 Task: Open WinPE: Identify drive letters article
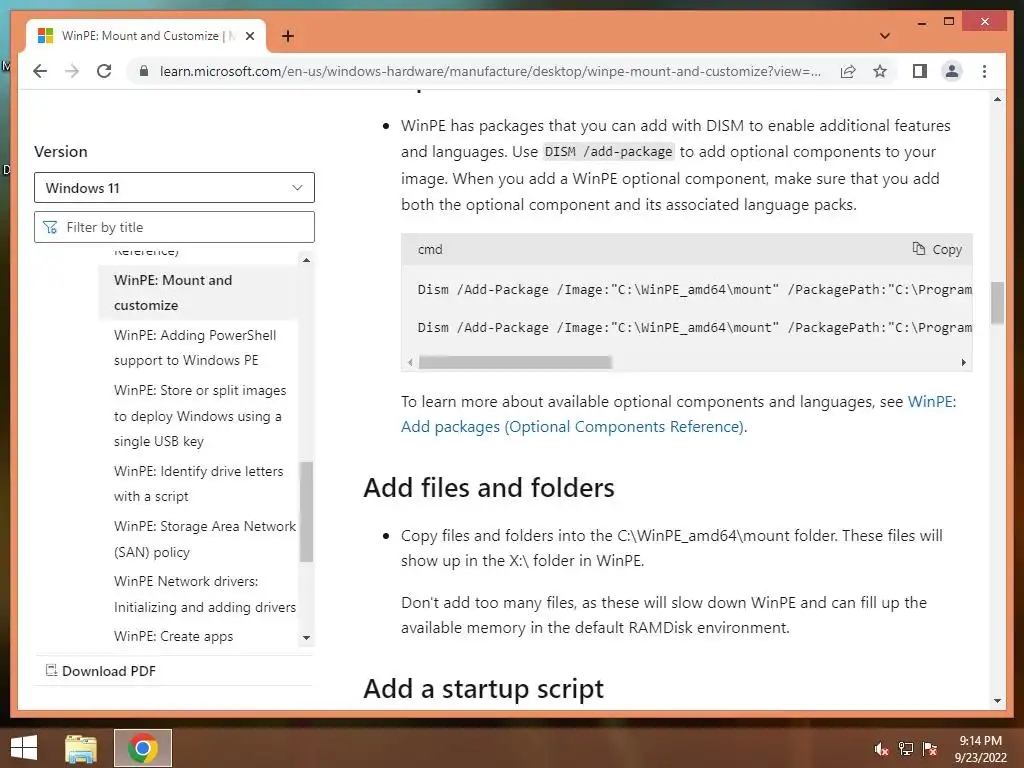[x=199, y=483]
